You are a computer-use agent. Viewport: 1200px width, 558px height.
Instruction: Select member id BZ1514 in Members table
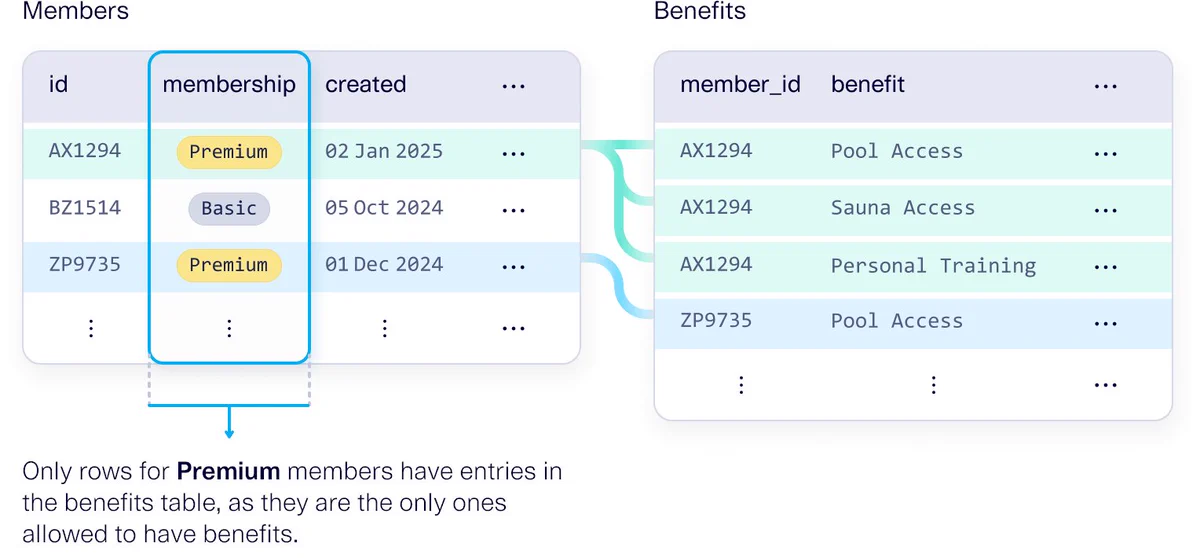point(85,208)
